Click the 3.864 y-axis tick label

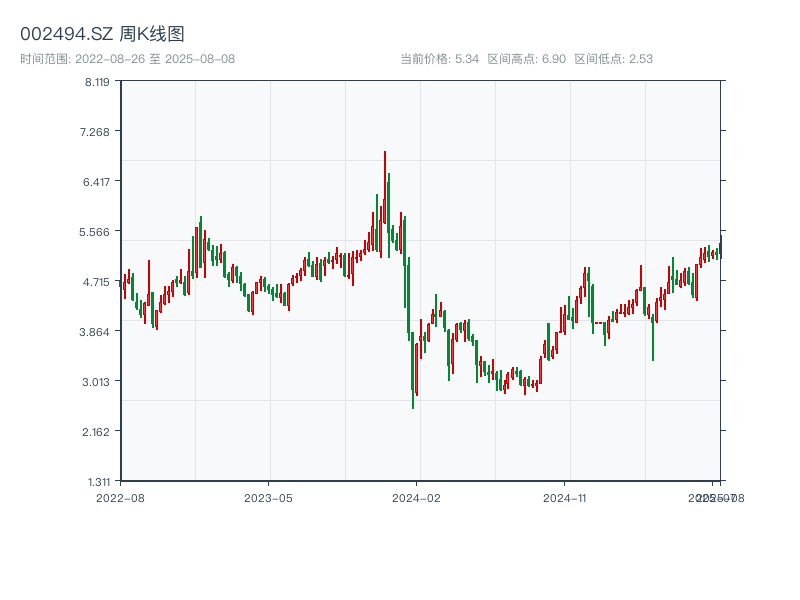97,332
